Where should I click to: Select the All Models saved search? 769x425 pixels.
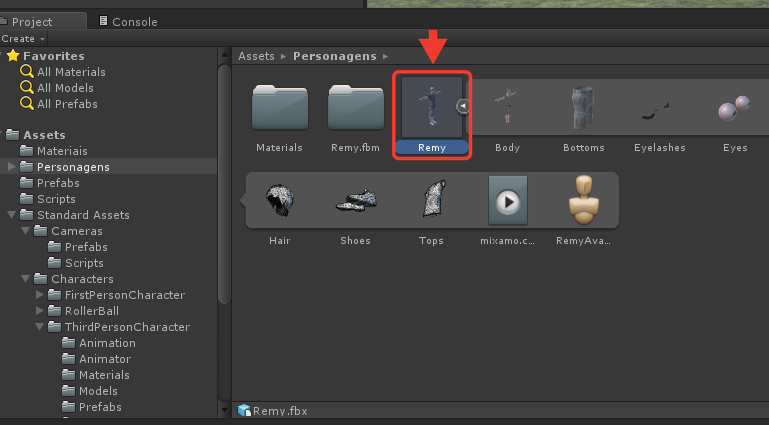(x=57, y=88)
